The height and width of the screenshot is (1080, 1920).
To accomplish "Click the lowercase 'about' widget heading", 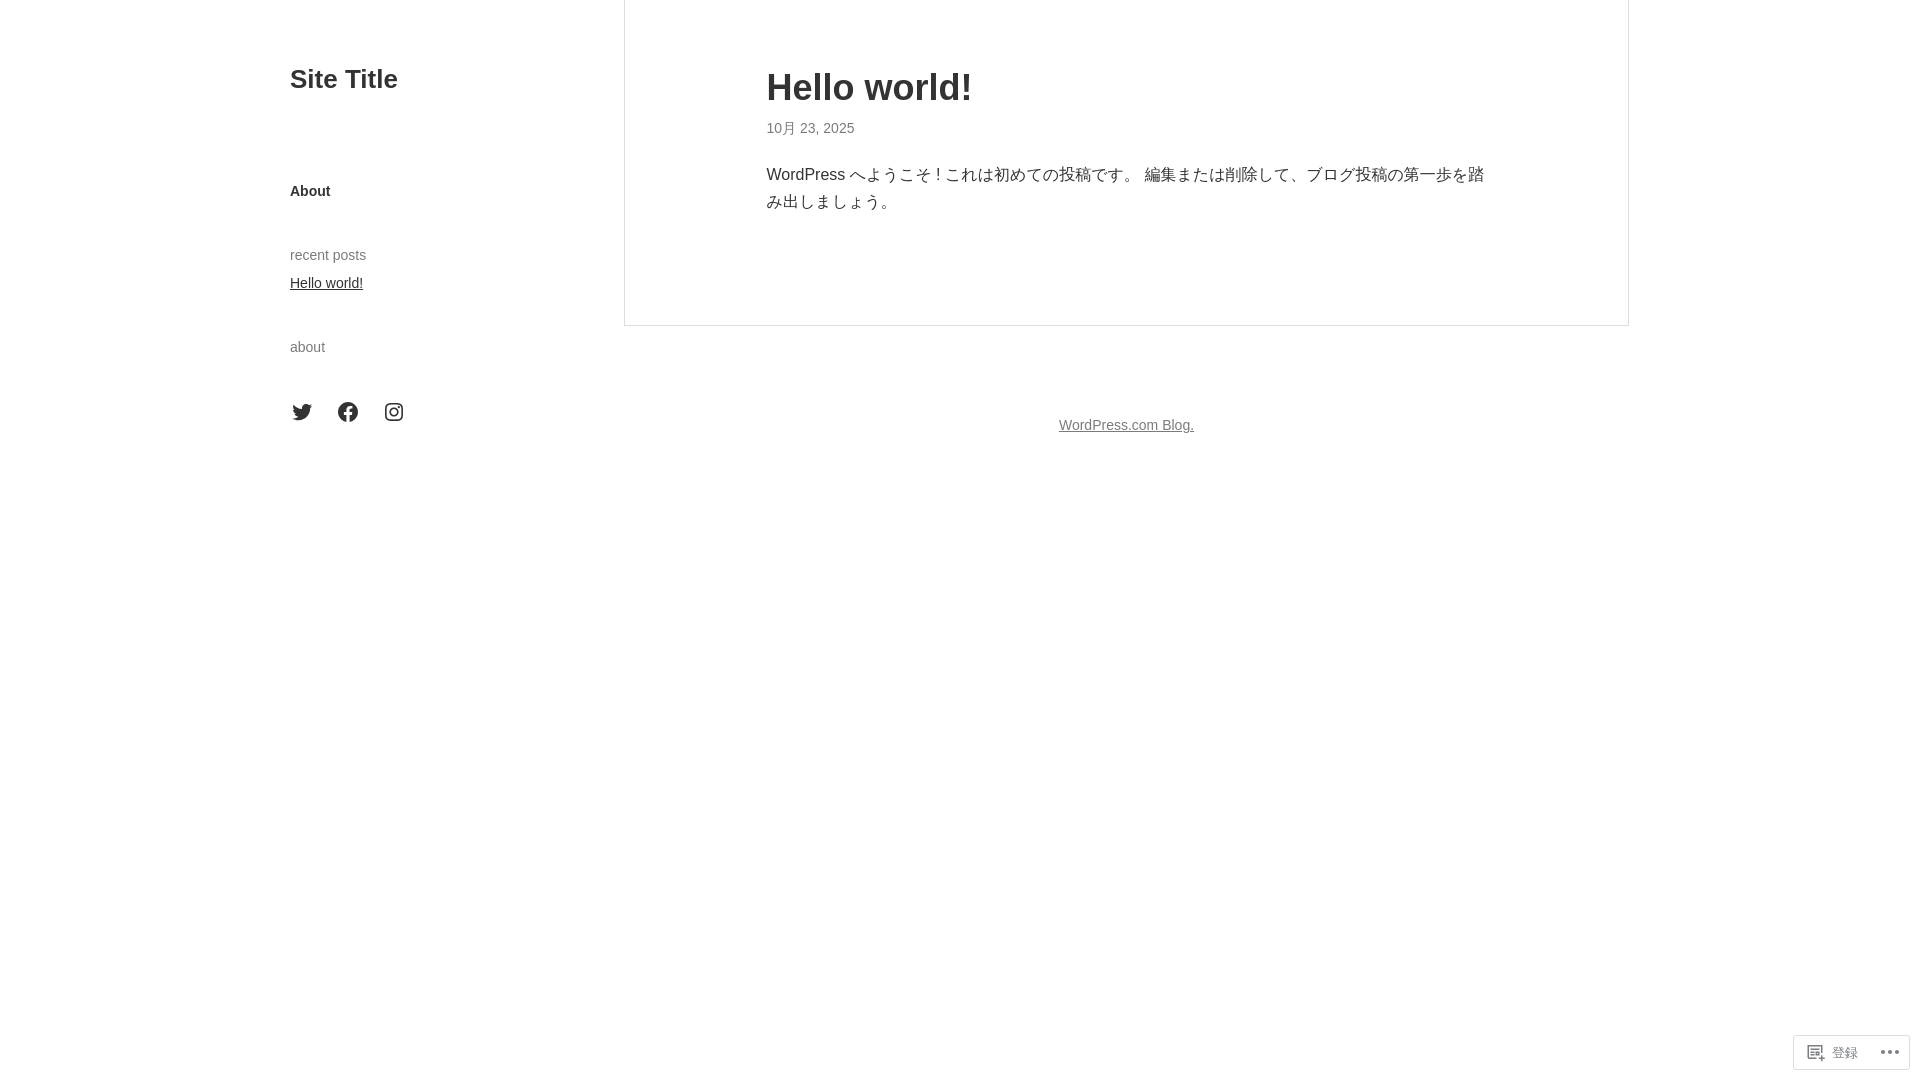I will [307, 347].
